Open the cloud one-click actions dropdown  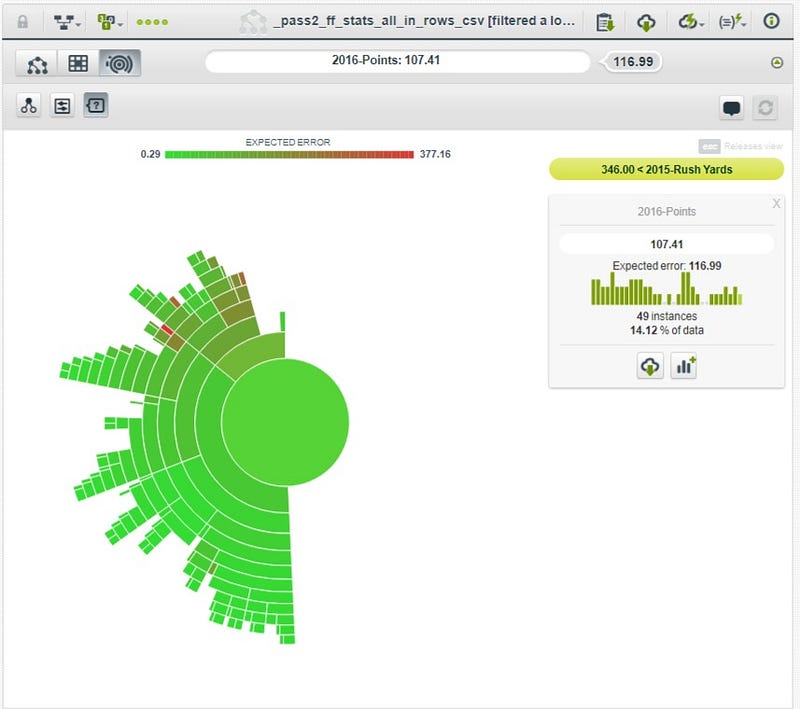coord(691,22)
